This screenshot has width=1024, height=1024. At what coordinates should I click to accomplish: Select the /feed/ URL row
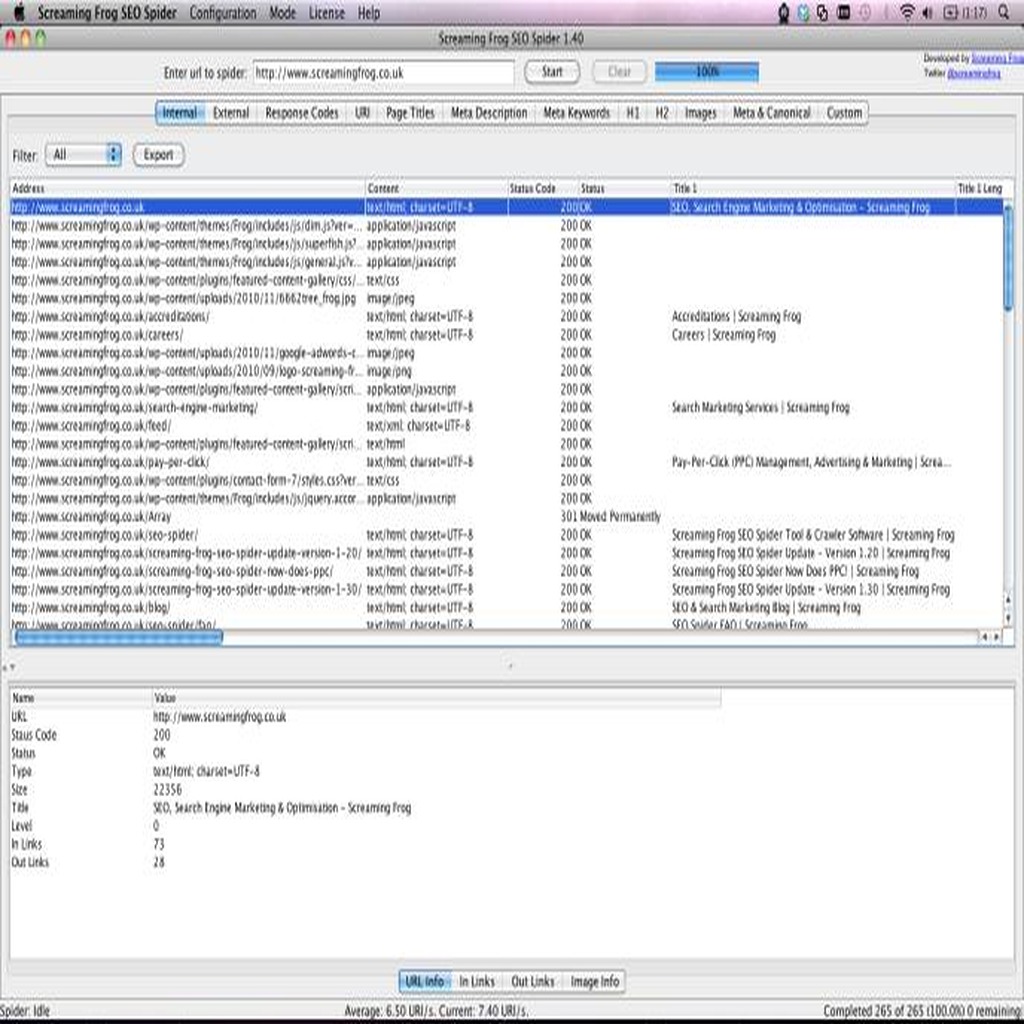[x=507, y=426]
